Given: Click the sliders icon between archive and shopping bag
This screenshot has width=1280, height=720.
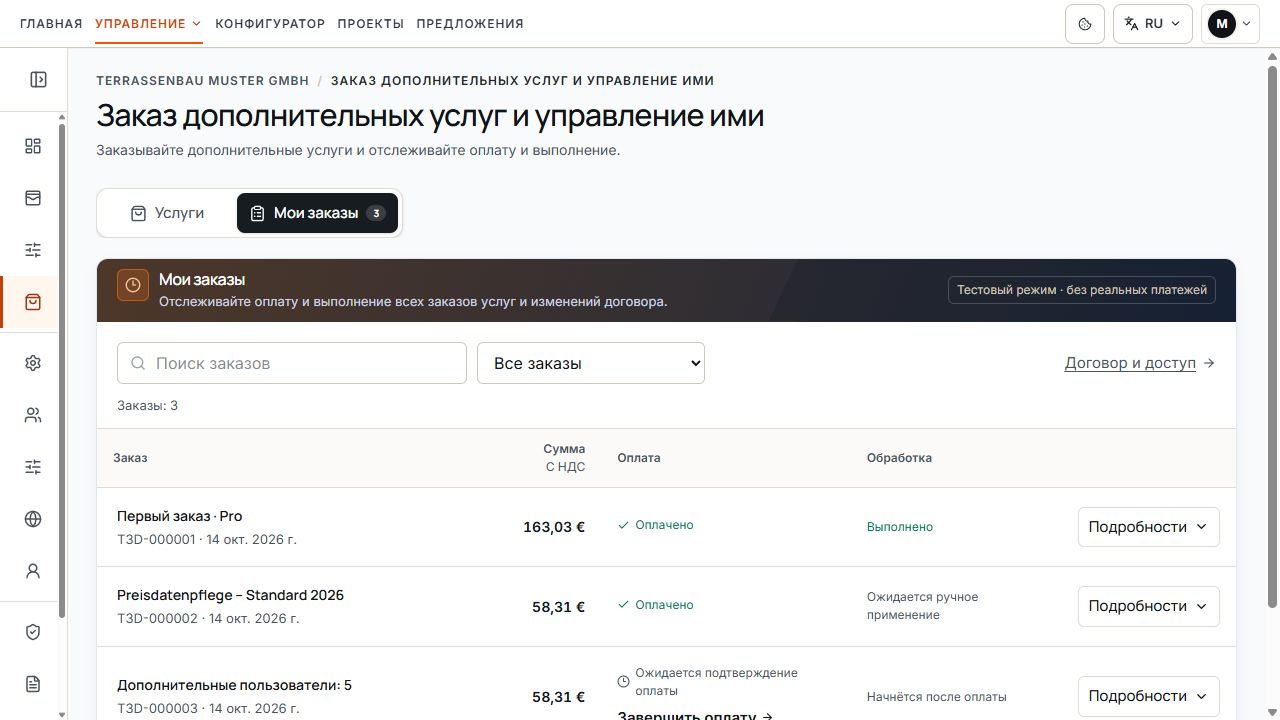Looking at the screenshot, I should (x=33, y=250).
